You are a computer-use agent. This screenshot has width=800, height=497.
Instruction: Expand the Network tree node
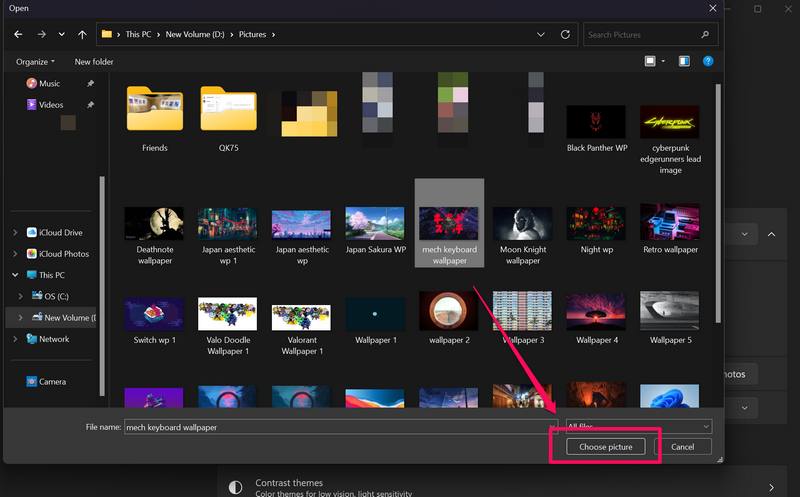[x=14, y=339]
